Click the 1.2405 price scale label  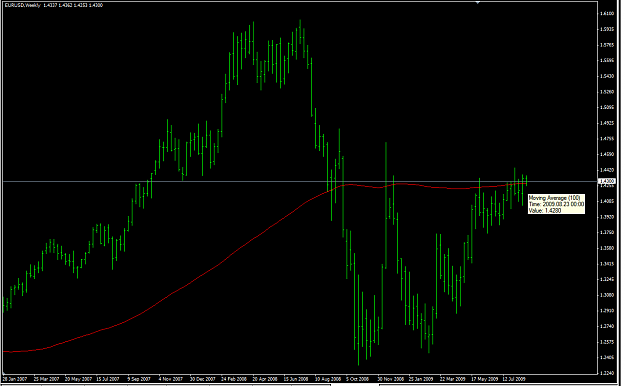click(607, 358)
